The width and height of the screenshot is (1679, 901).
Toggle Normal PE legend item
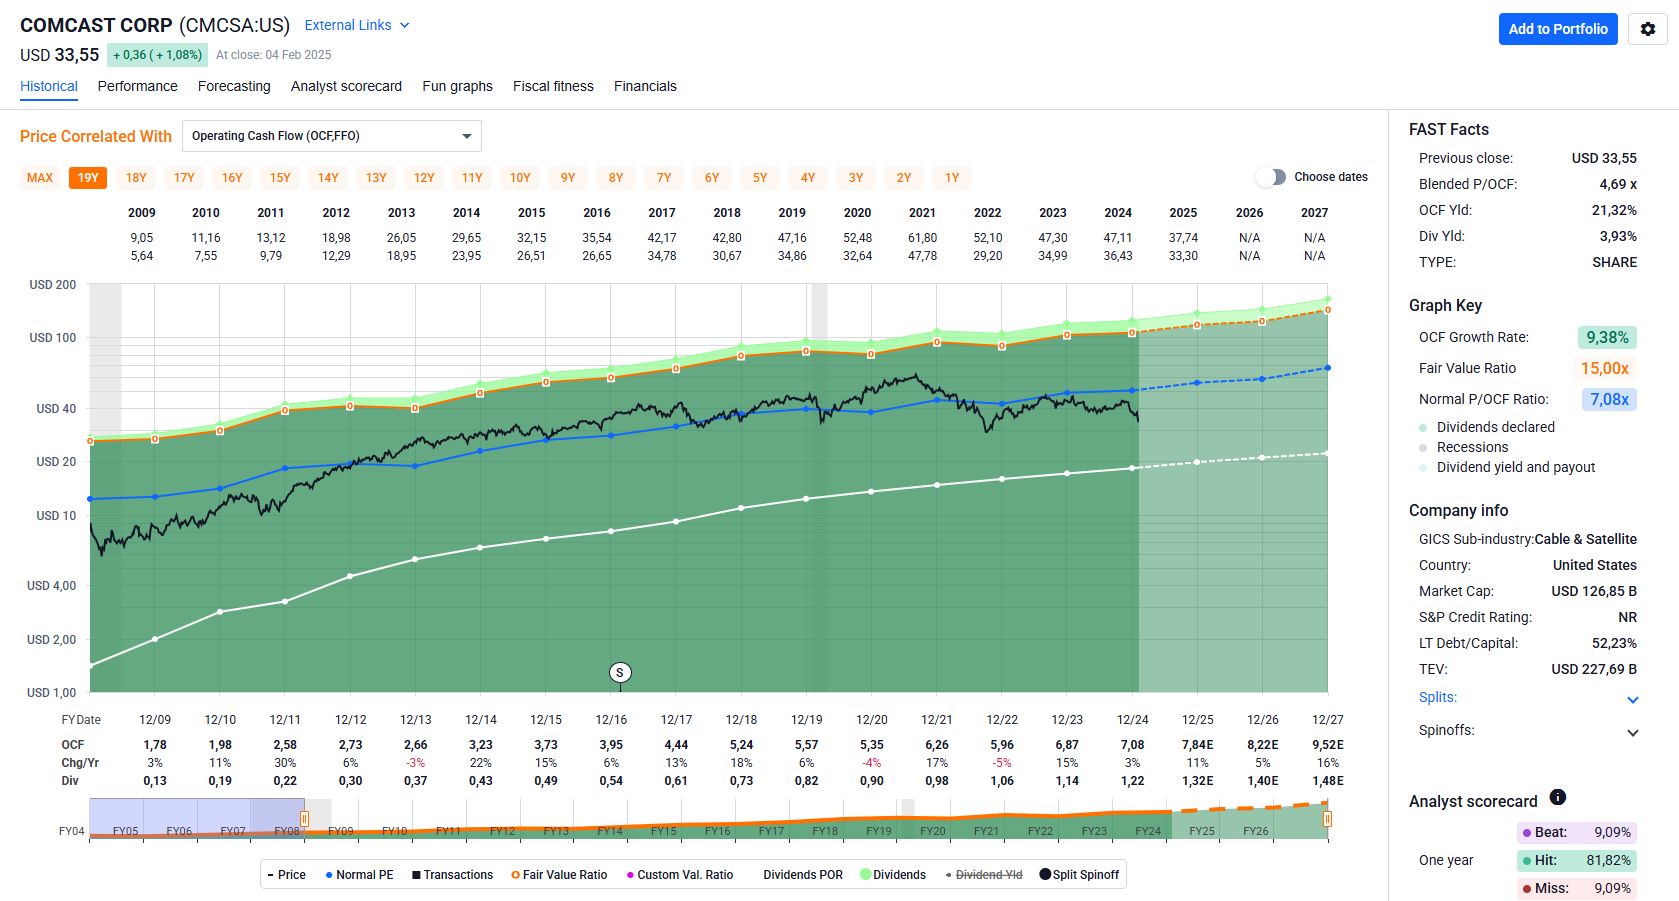[359, 875]
